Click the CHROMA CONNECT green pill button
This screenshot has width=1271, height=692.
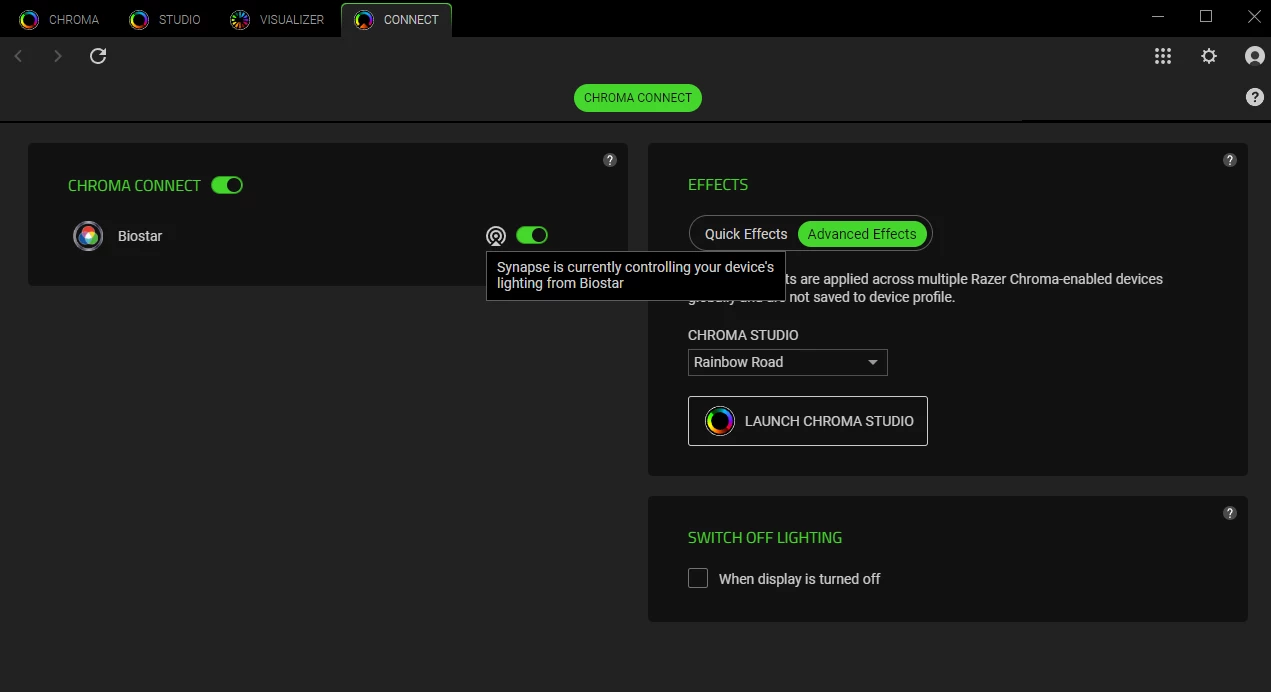point(638,98)
